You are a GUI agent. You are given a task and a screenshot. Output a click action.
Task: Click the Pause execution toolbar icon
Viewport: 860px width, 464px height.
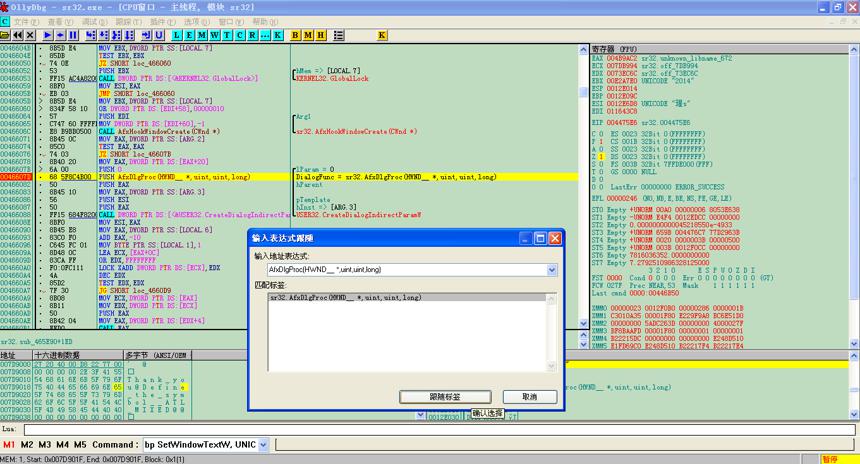tap(73, 35)
